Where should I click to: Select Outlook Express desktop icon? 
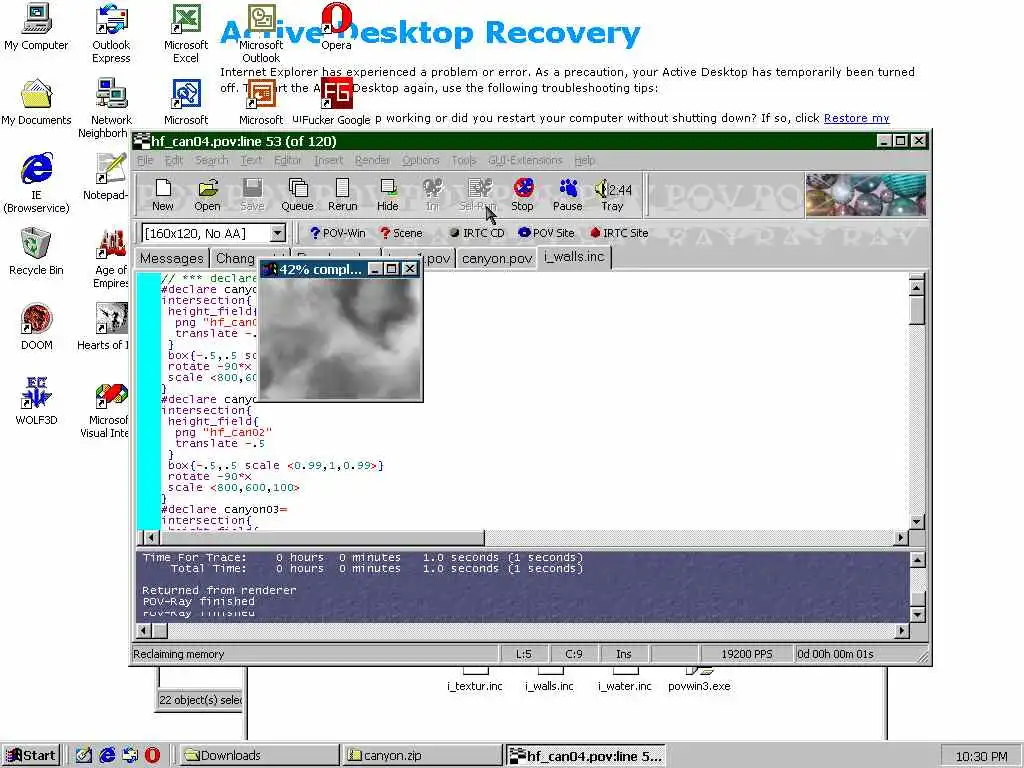point(111,34)
